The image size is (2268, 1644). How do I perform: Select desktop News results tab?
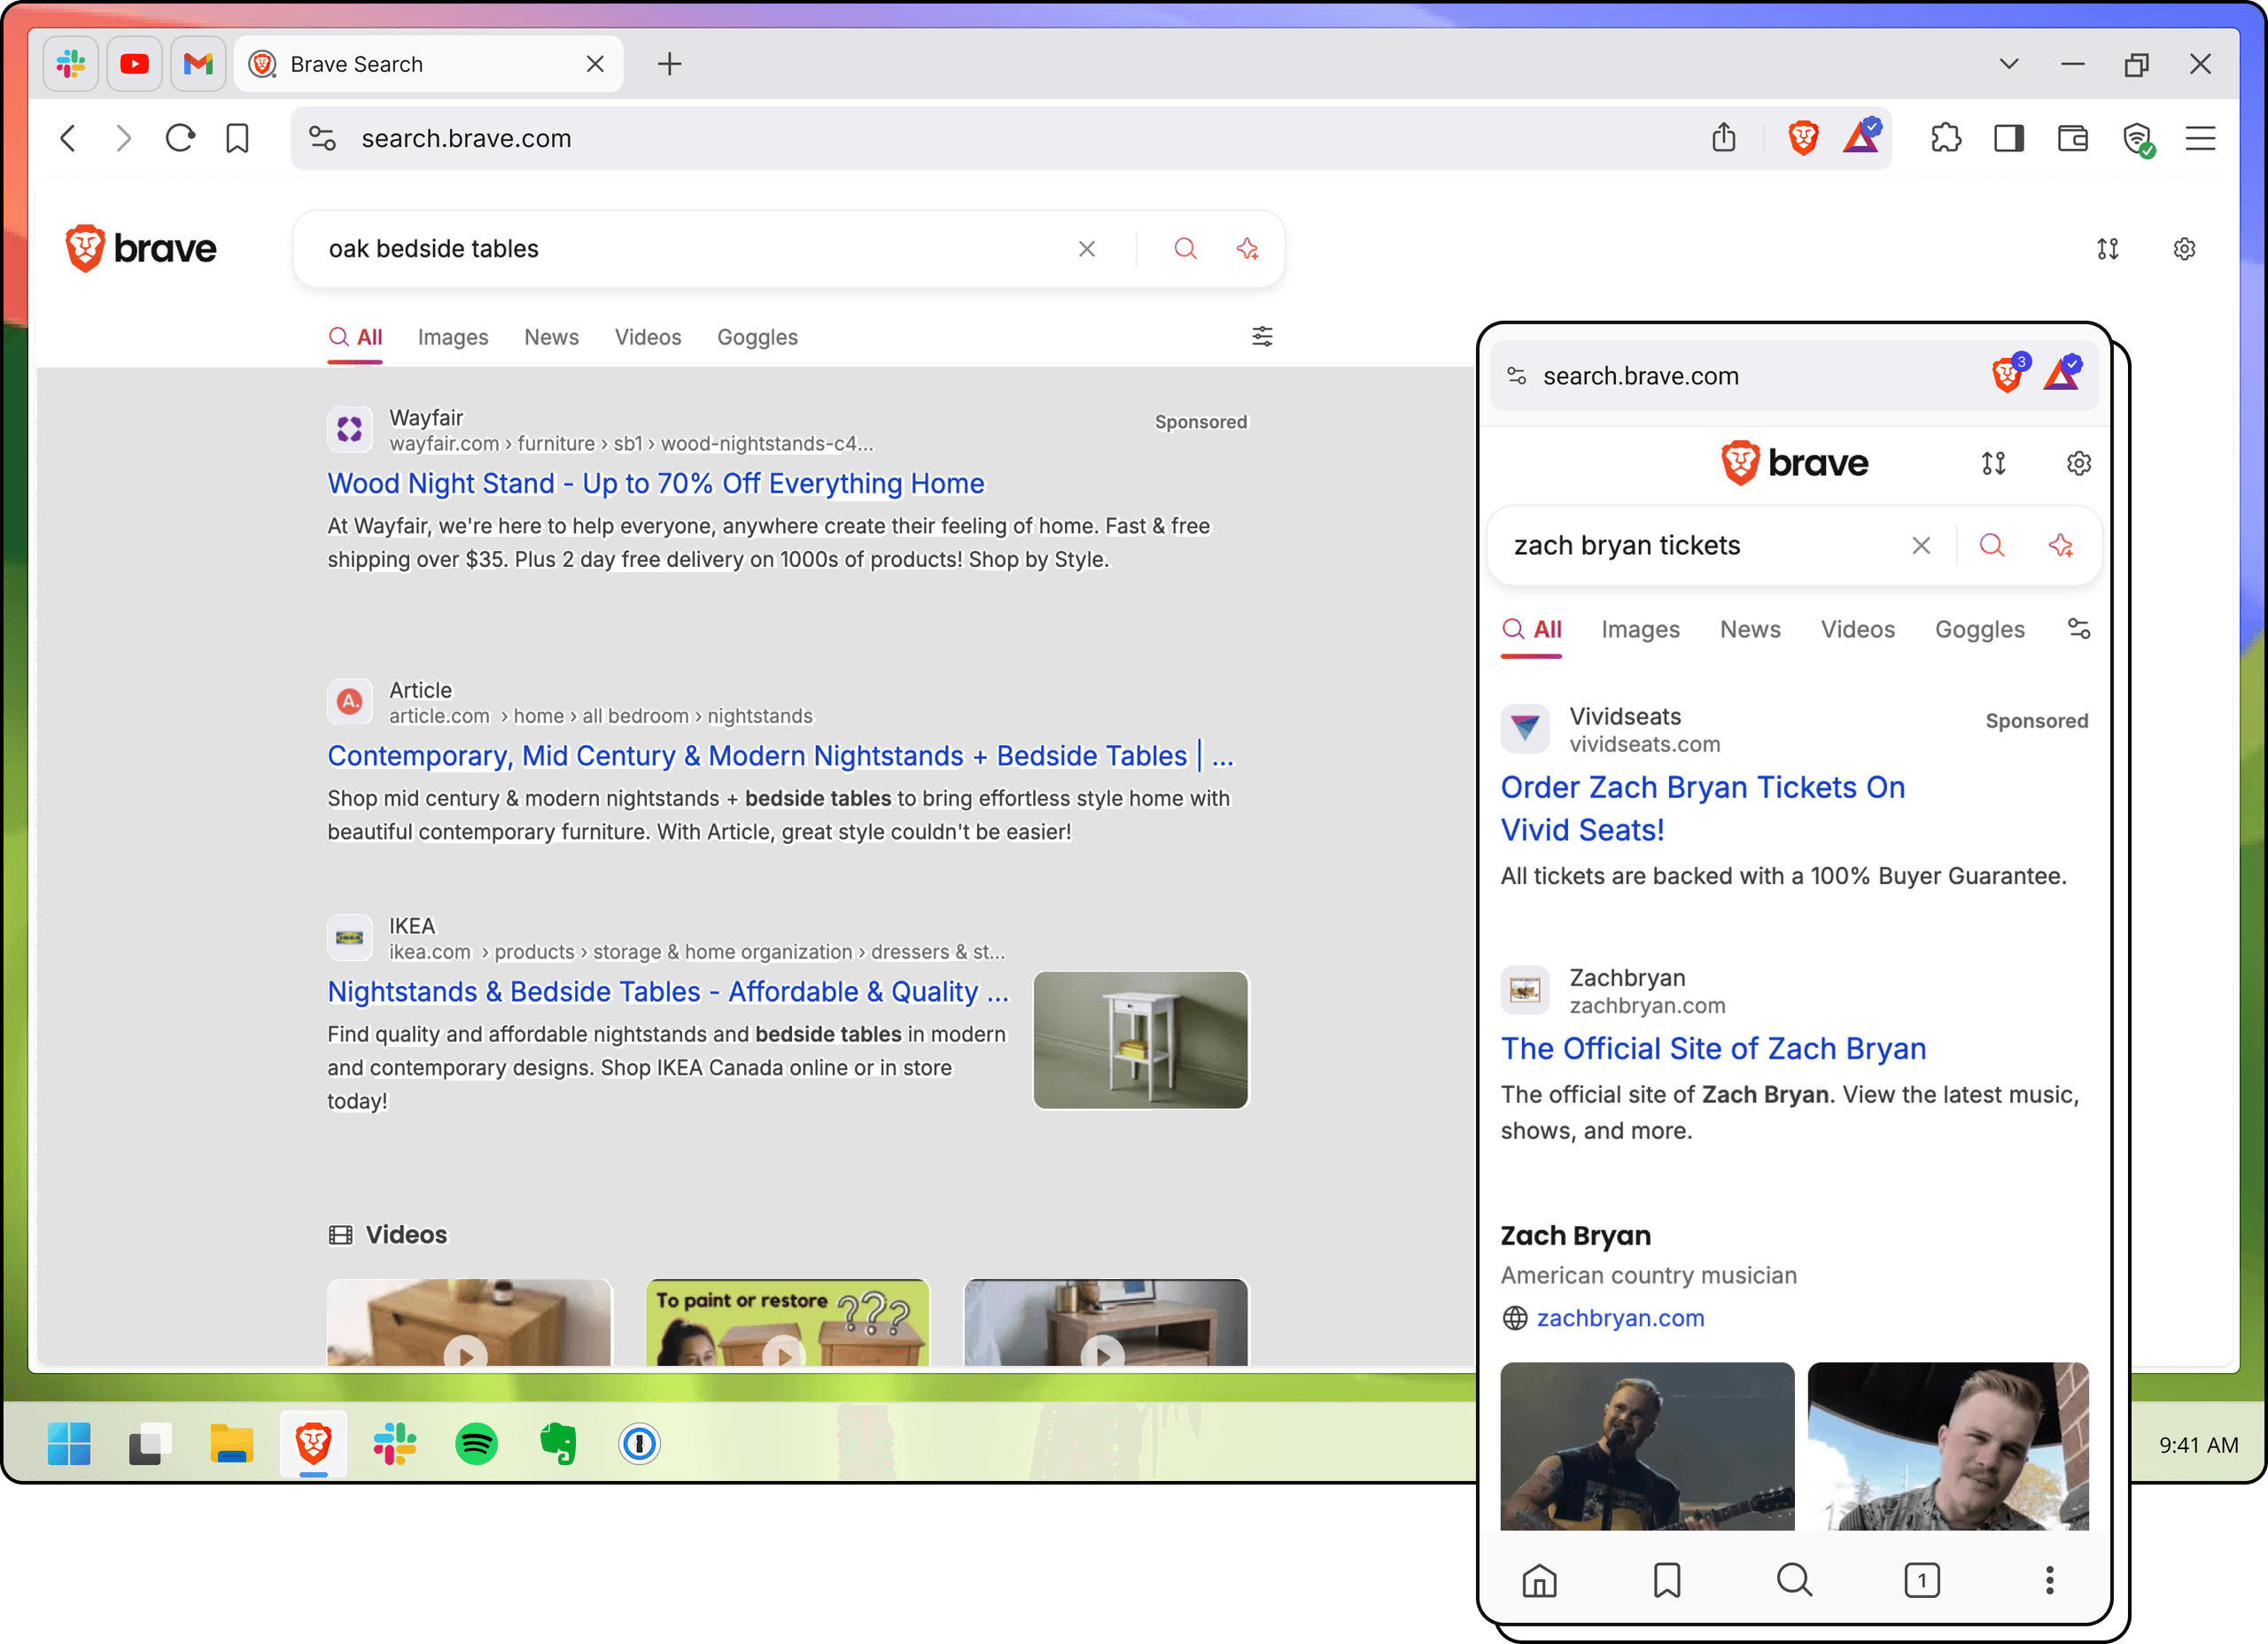click(x=552, y=337)
